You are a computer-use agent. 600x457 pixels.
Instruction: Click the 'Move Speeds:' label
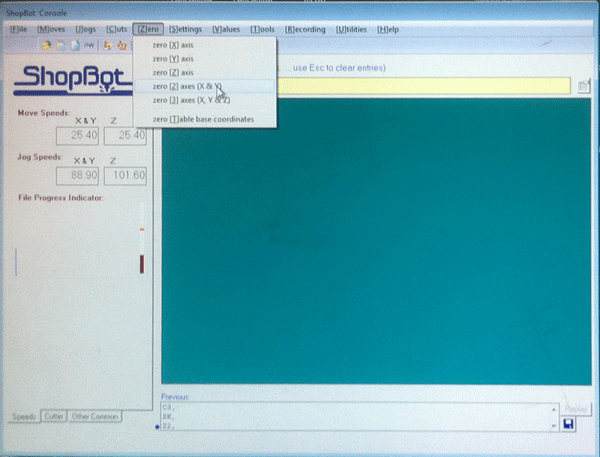(x=43, y=113)
